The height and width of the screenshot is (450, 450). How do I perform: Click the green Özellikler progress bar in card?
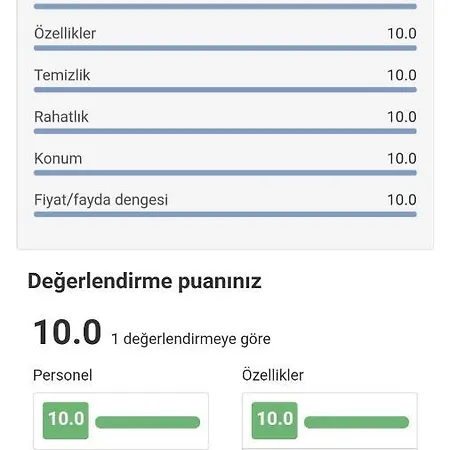(x=356, y=422)
